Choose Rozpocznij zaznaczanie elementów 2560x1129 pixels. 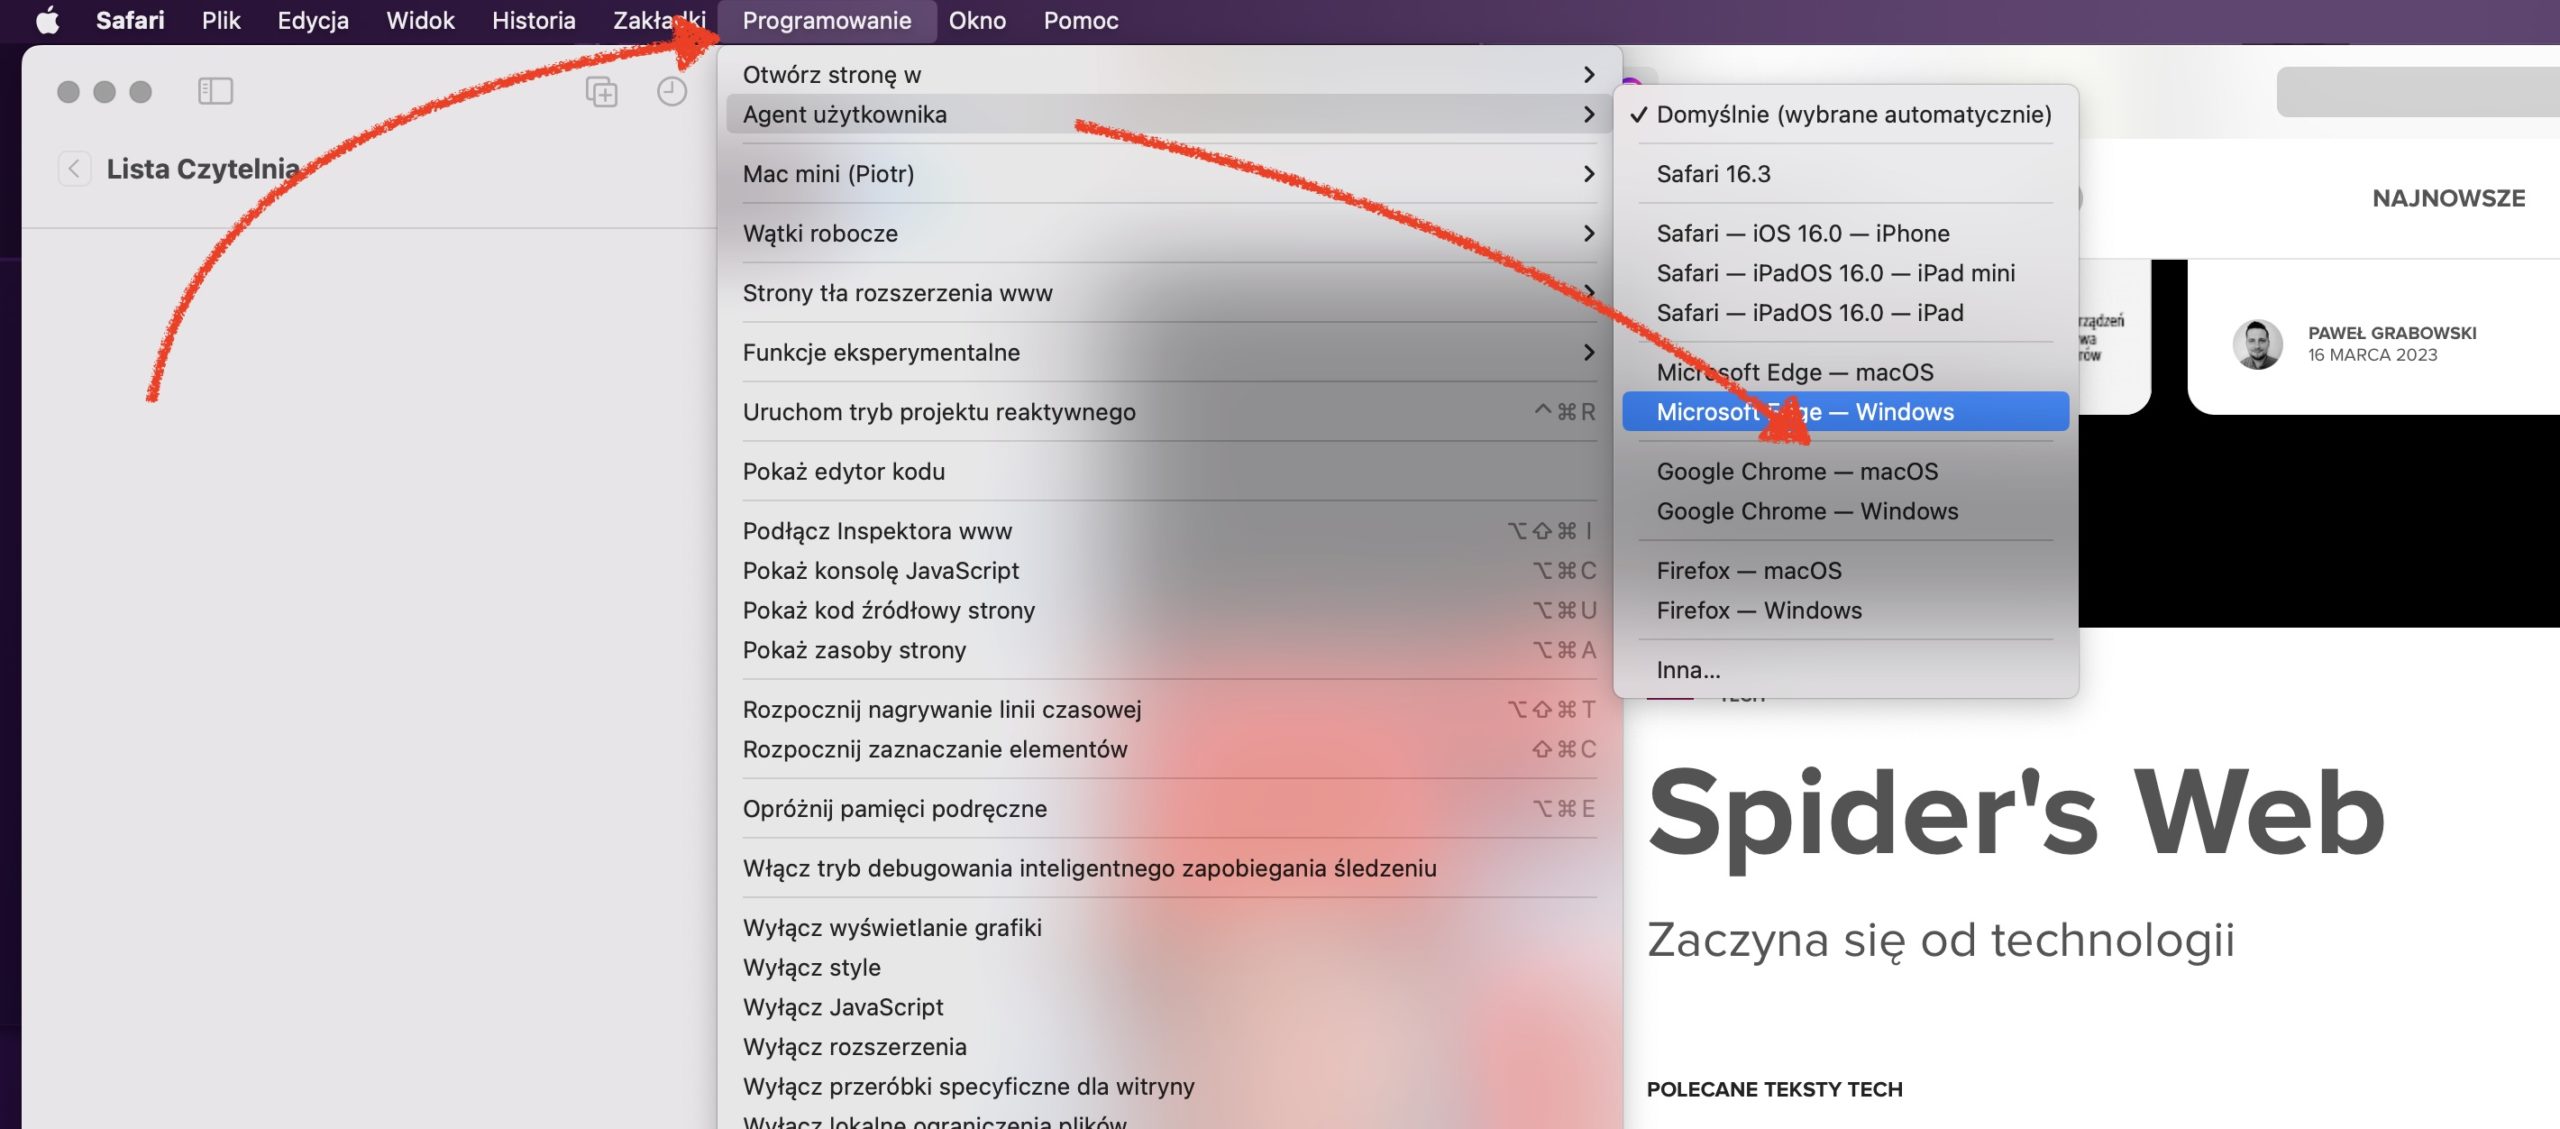(x=1168, y=749)
